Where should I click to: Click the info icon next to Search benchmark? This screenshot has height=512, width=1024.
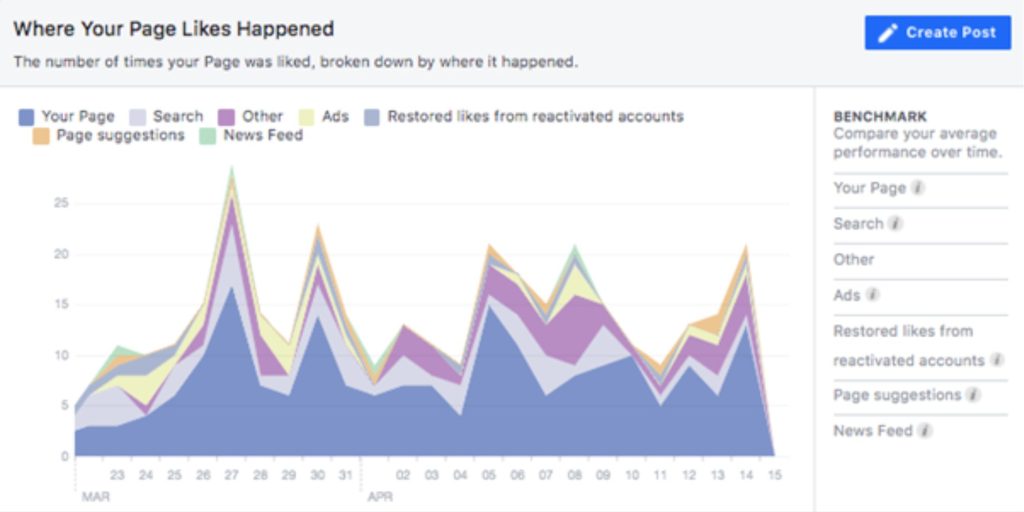tap(895, 224)
